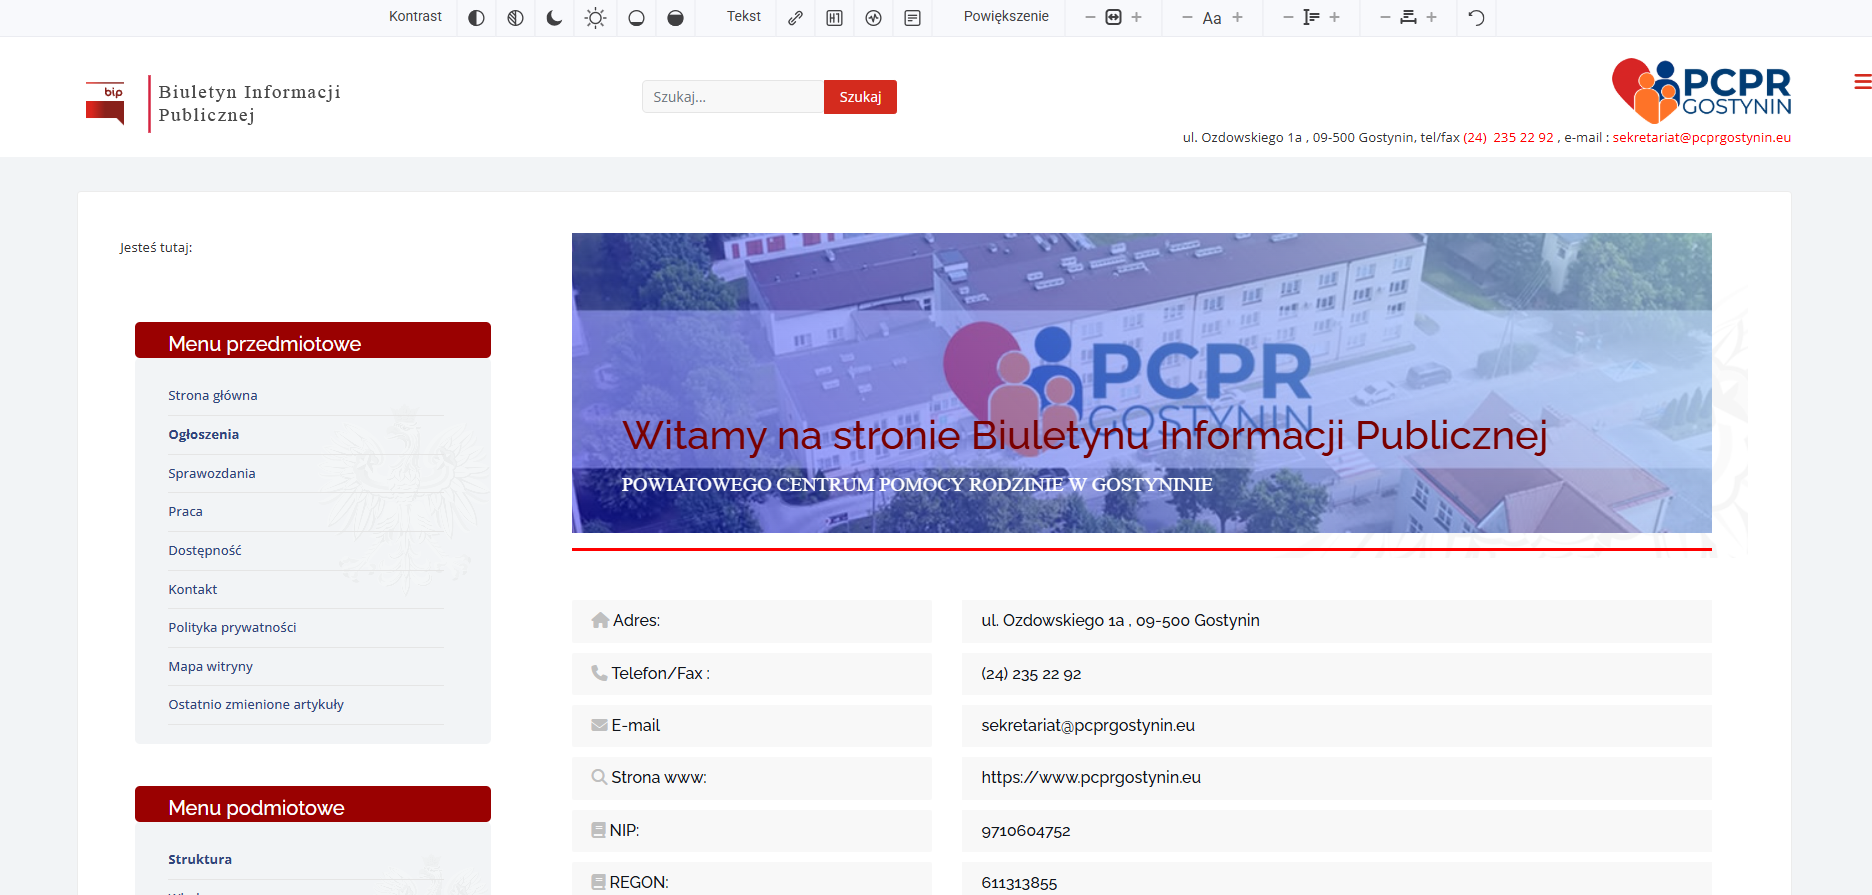Image resolution: width=1872 pixels, height=895 pixels.
Task: Click into the Szukaj... search field
Action: click(732, 97)
